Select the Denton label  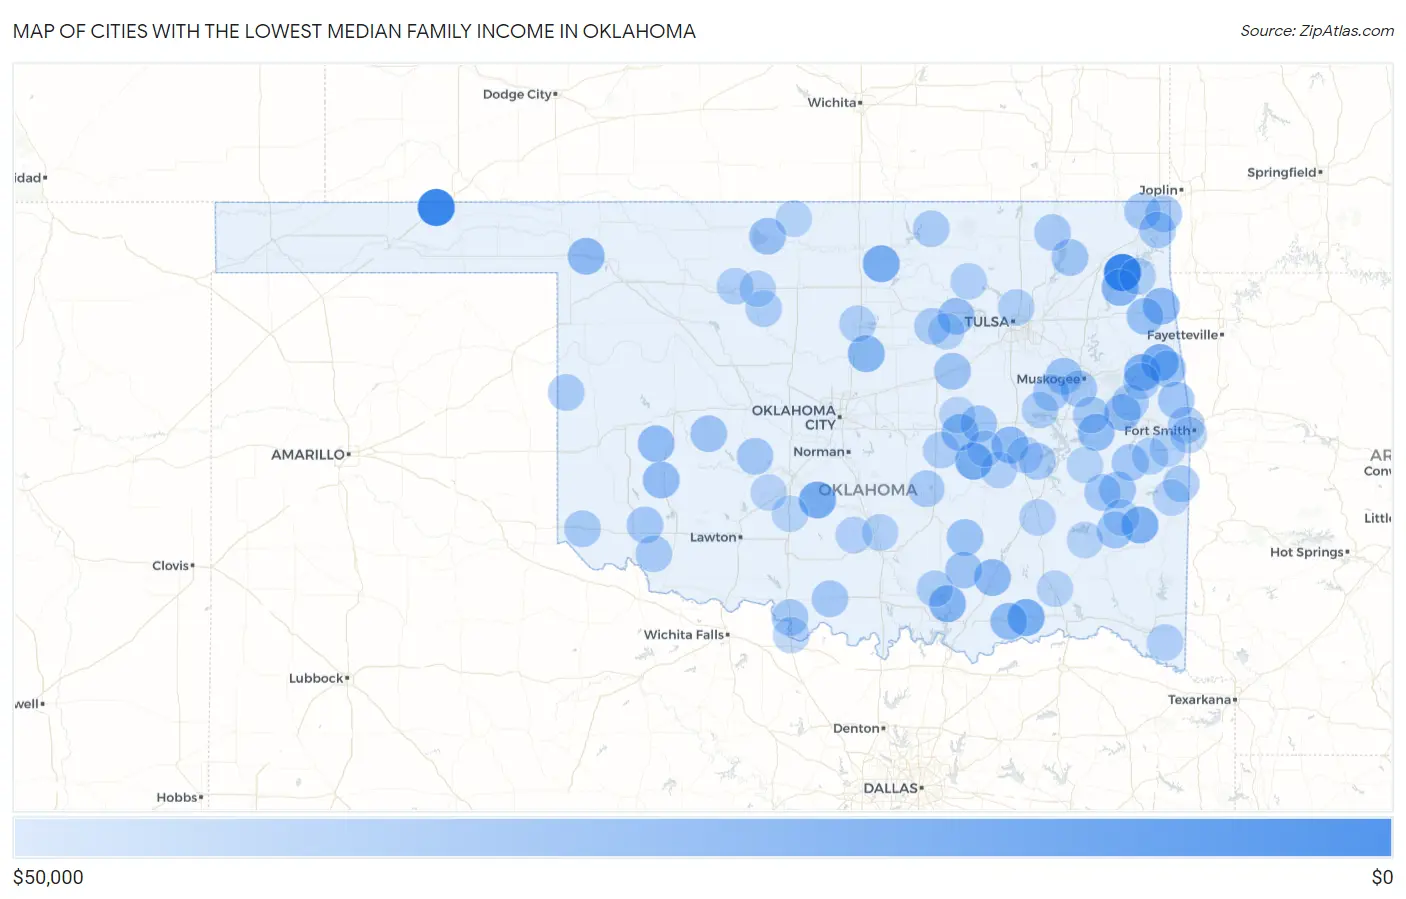(x=856, y=728)
